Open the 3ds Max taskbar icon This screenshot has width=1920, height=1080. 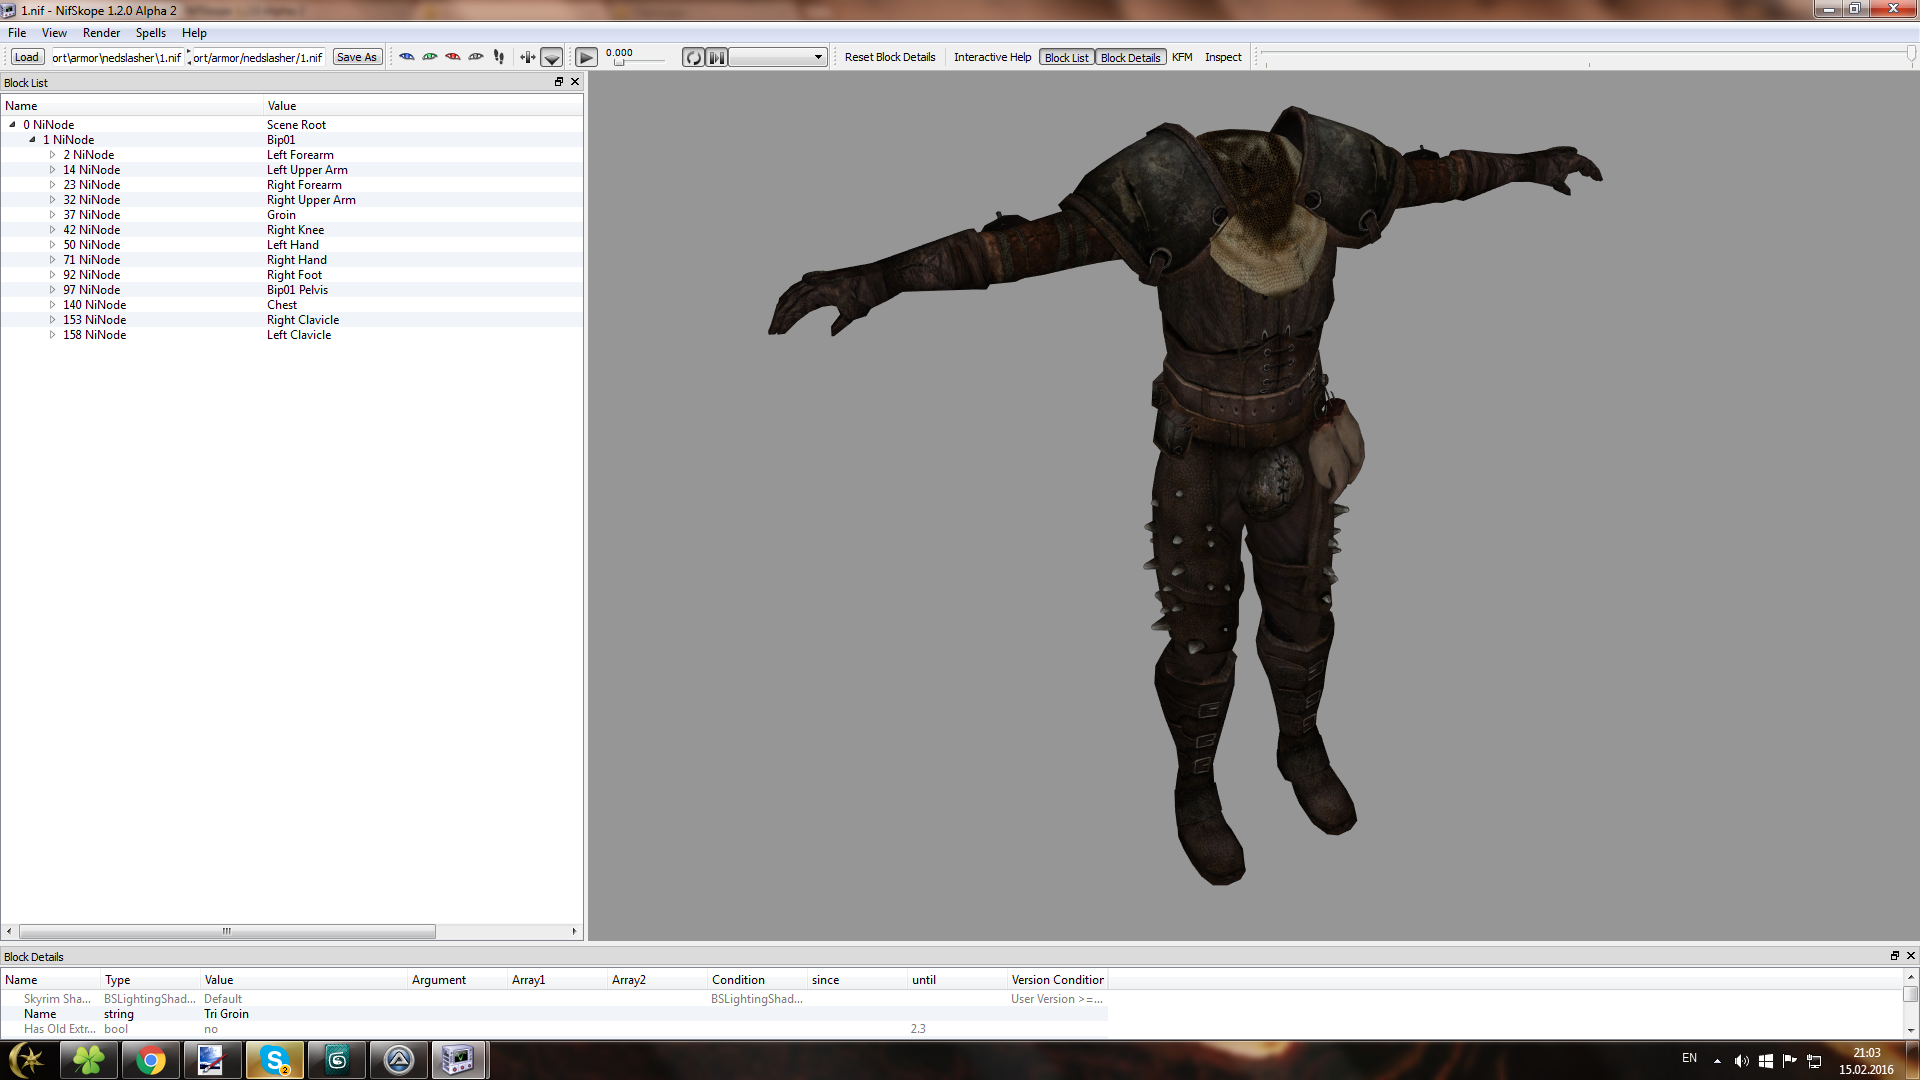(x=336, y=1060)
